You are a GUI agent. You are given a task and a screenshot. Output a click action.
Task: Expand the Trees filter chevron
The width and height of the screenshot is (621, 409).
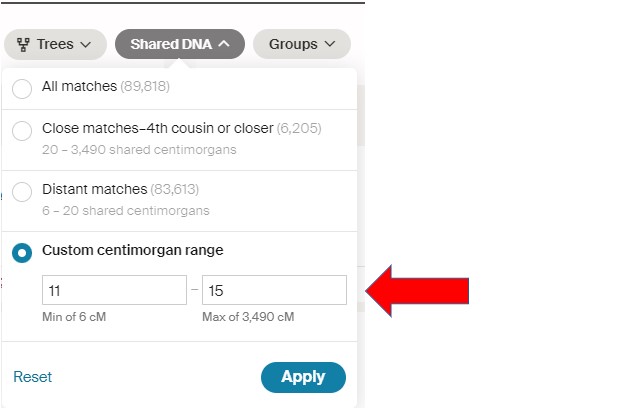coord(86,44)
